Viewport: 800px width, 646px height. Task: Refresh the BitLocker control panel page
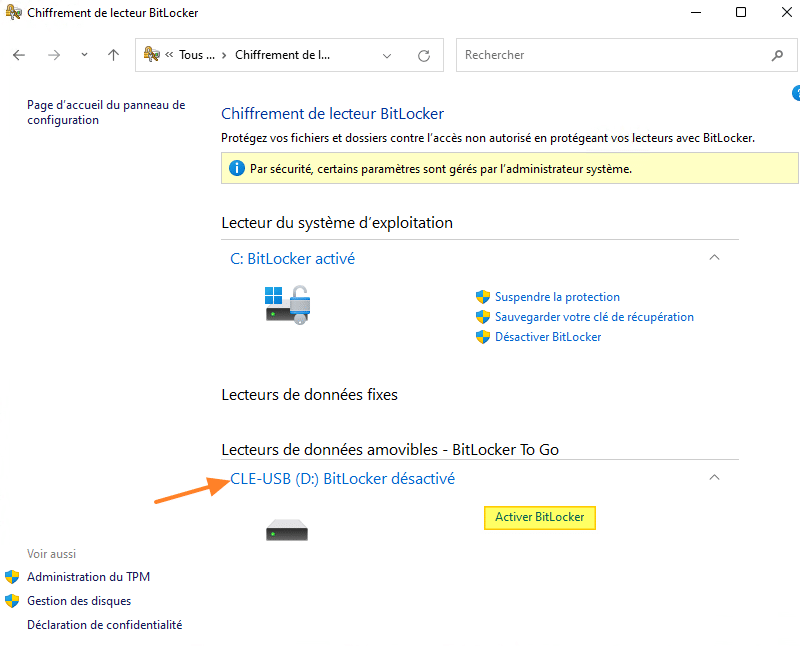(x=423, y=56)
